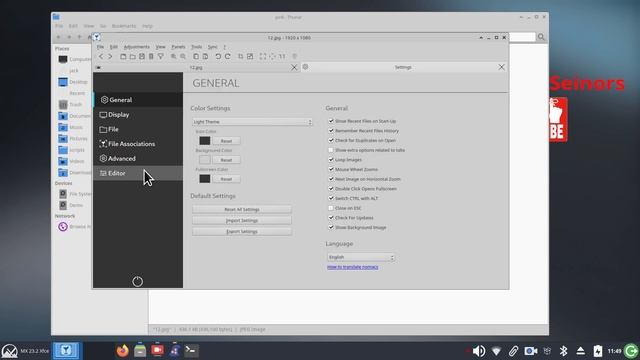
Task: Click the 1:1 actual size toolbar icon
Action: click(282, 56)
